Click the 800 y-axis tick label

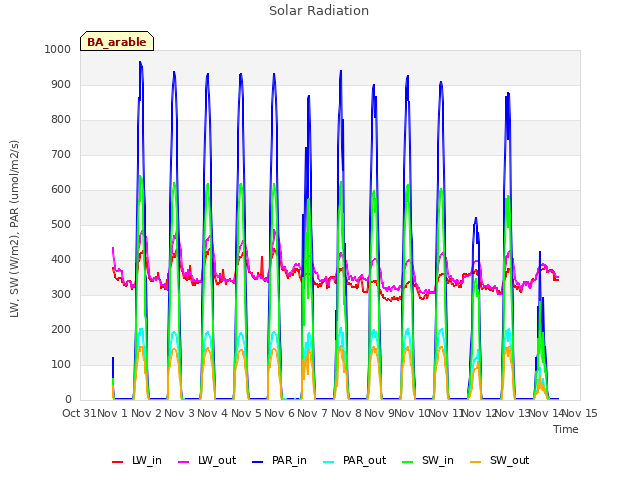[61, 120]
